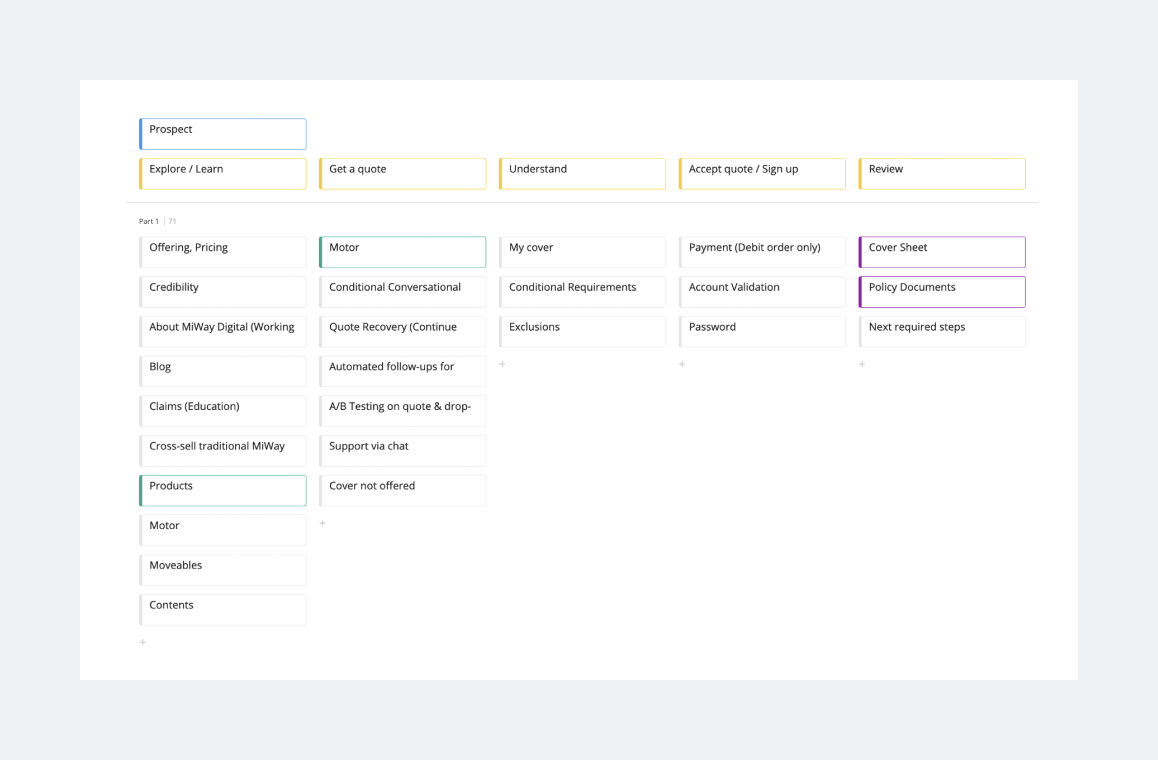This screenshot has height=760, width=1158.
Task: Open the Get a quote activity card
Action: pyautogui.click(x=403, y=173)
